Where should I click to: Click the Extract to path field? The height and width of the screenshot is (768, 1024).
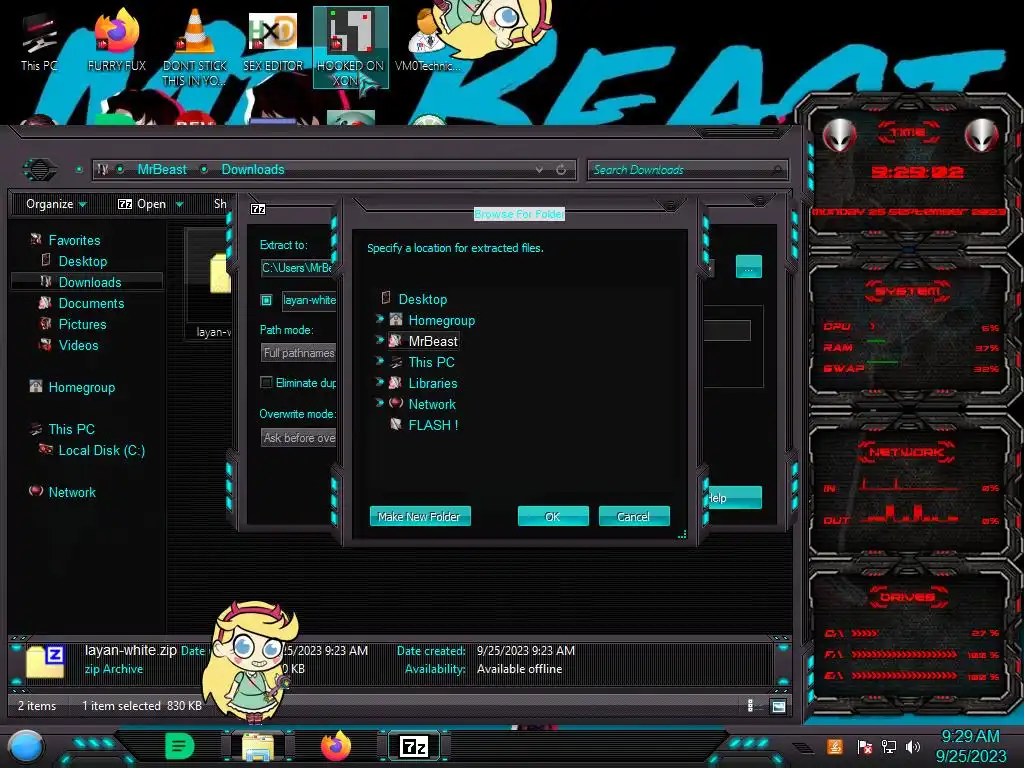[x=298, y=268]
